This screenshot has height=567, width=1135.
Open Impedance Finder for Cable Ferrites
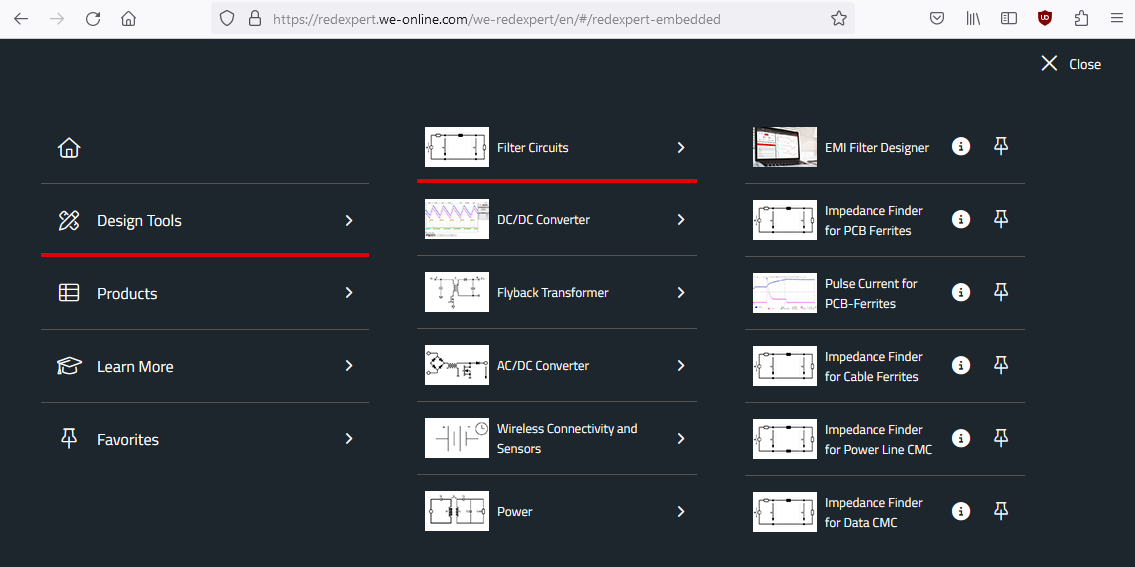(x=874, y=366)
